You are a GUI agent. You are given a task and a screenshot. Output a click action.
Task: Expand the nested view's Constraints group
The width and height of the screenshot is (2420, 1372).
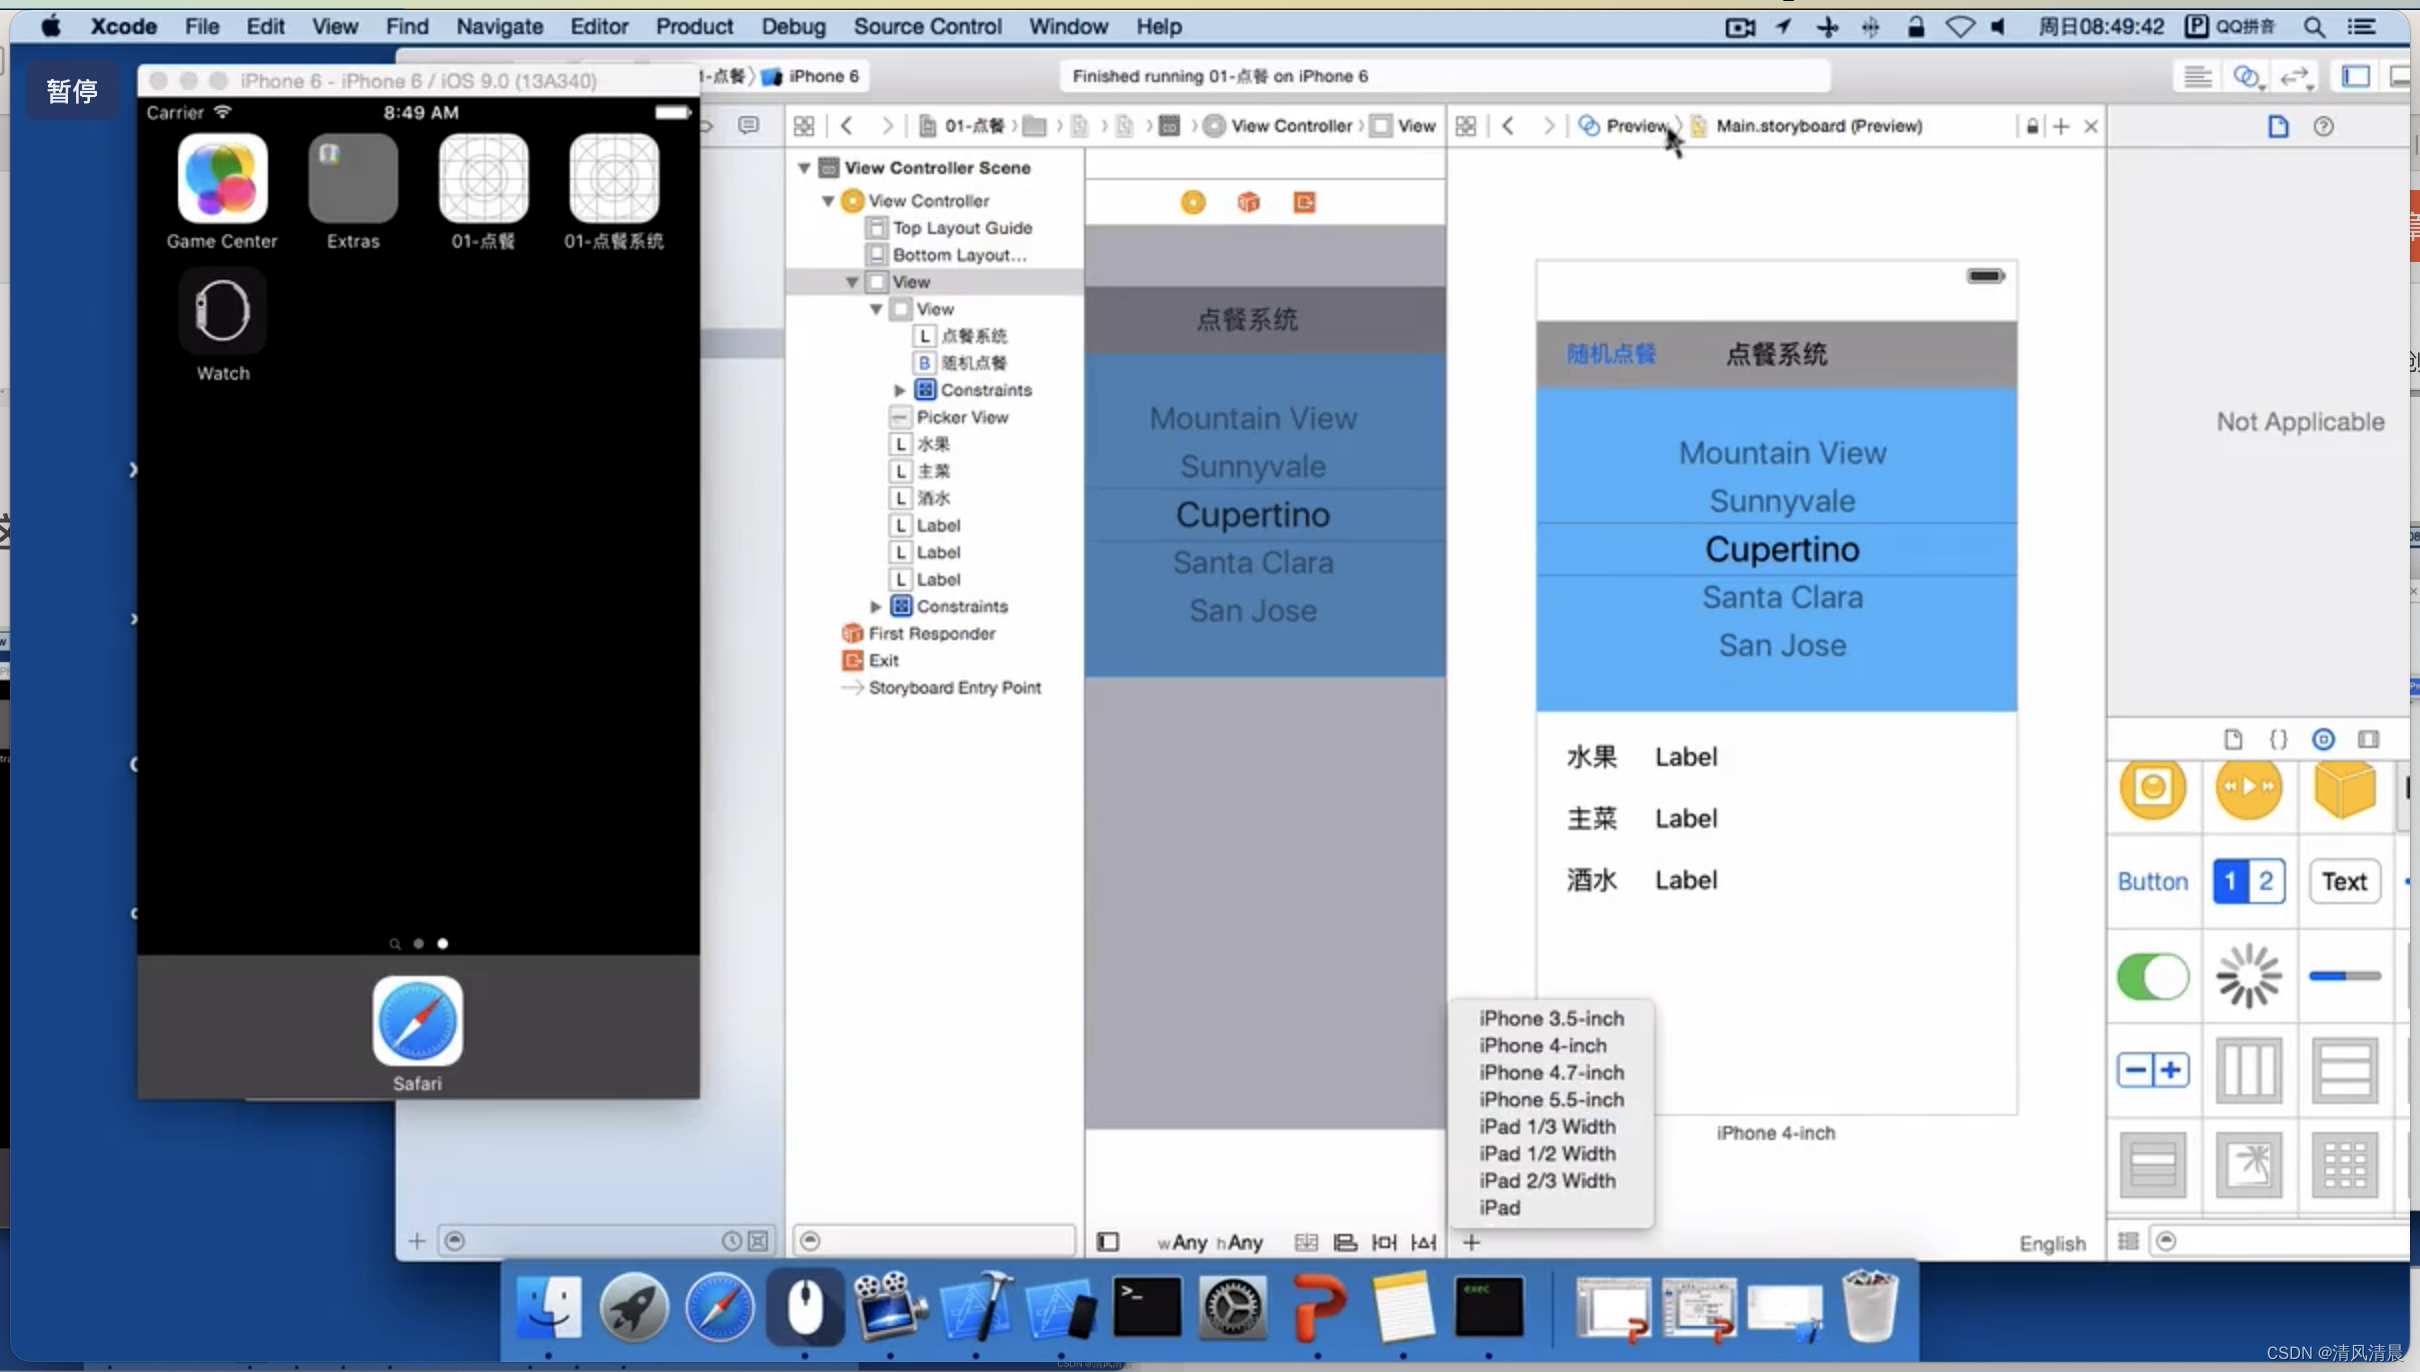coord(900,390)
